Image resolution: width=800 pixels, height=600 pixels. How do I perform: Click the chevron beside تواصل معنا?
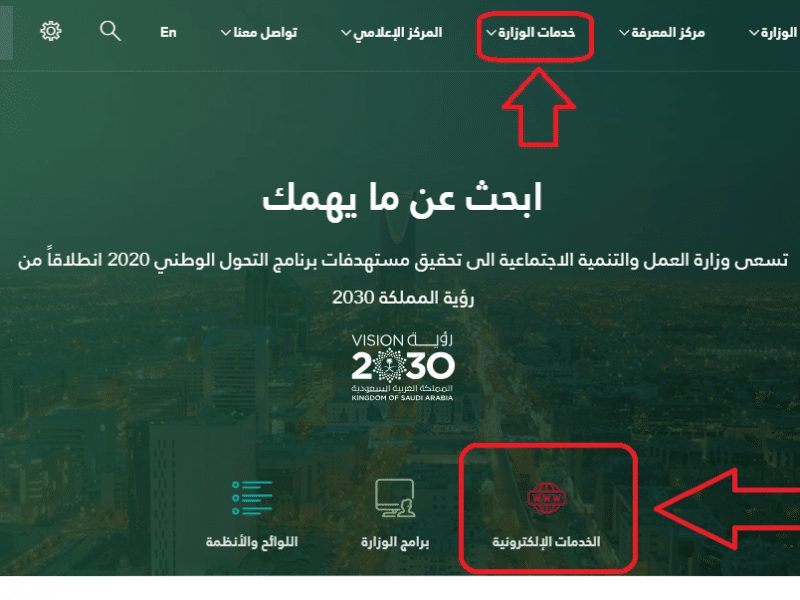pyautogui.click(x=226, y=33)
